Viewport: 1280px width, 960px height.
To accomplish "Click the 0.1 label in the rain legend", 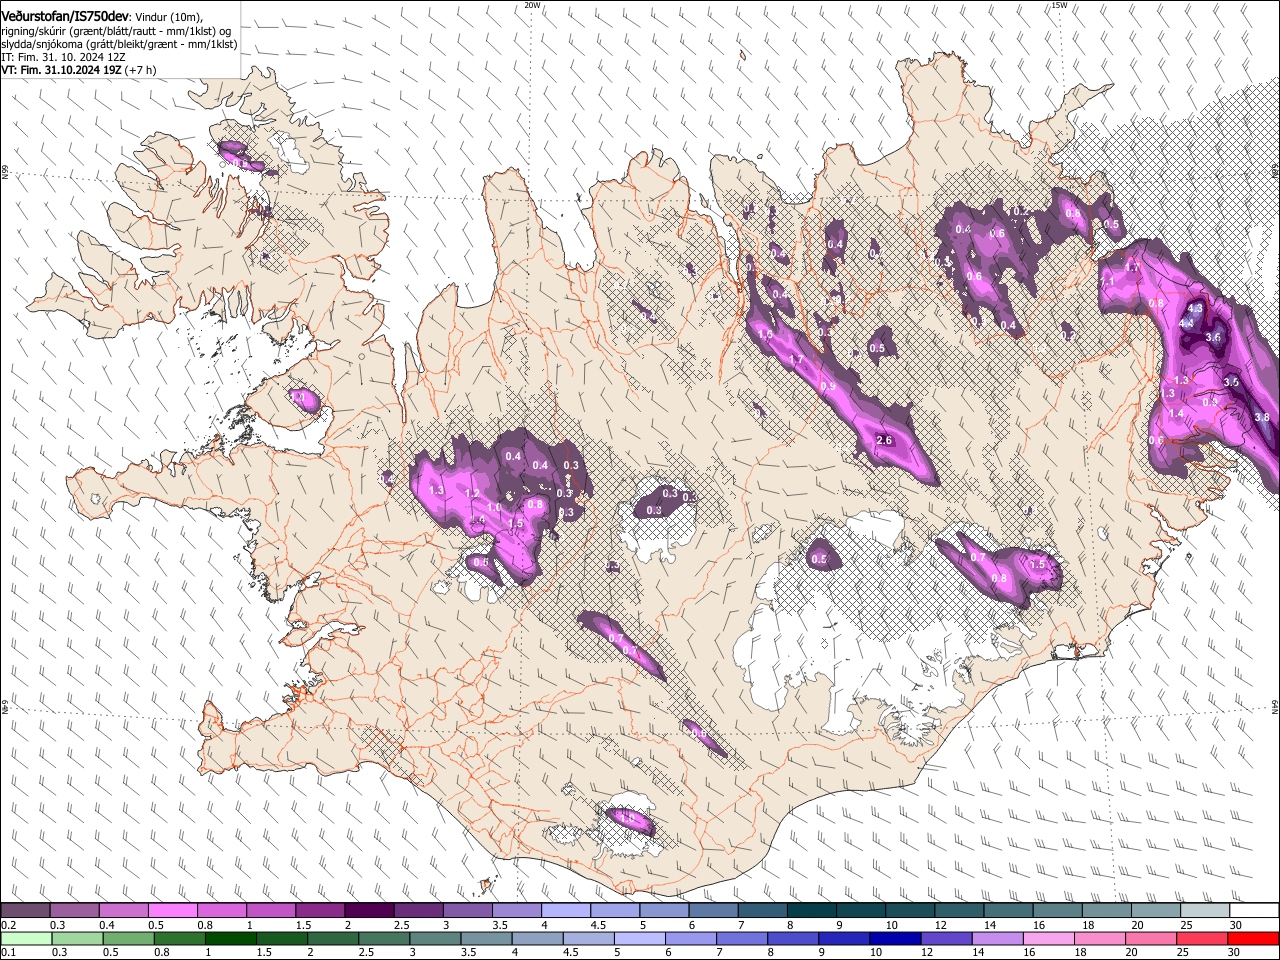I will pyautogui.click(x=9, y=952).
